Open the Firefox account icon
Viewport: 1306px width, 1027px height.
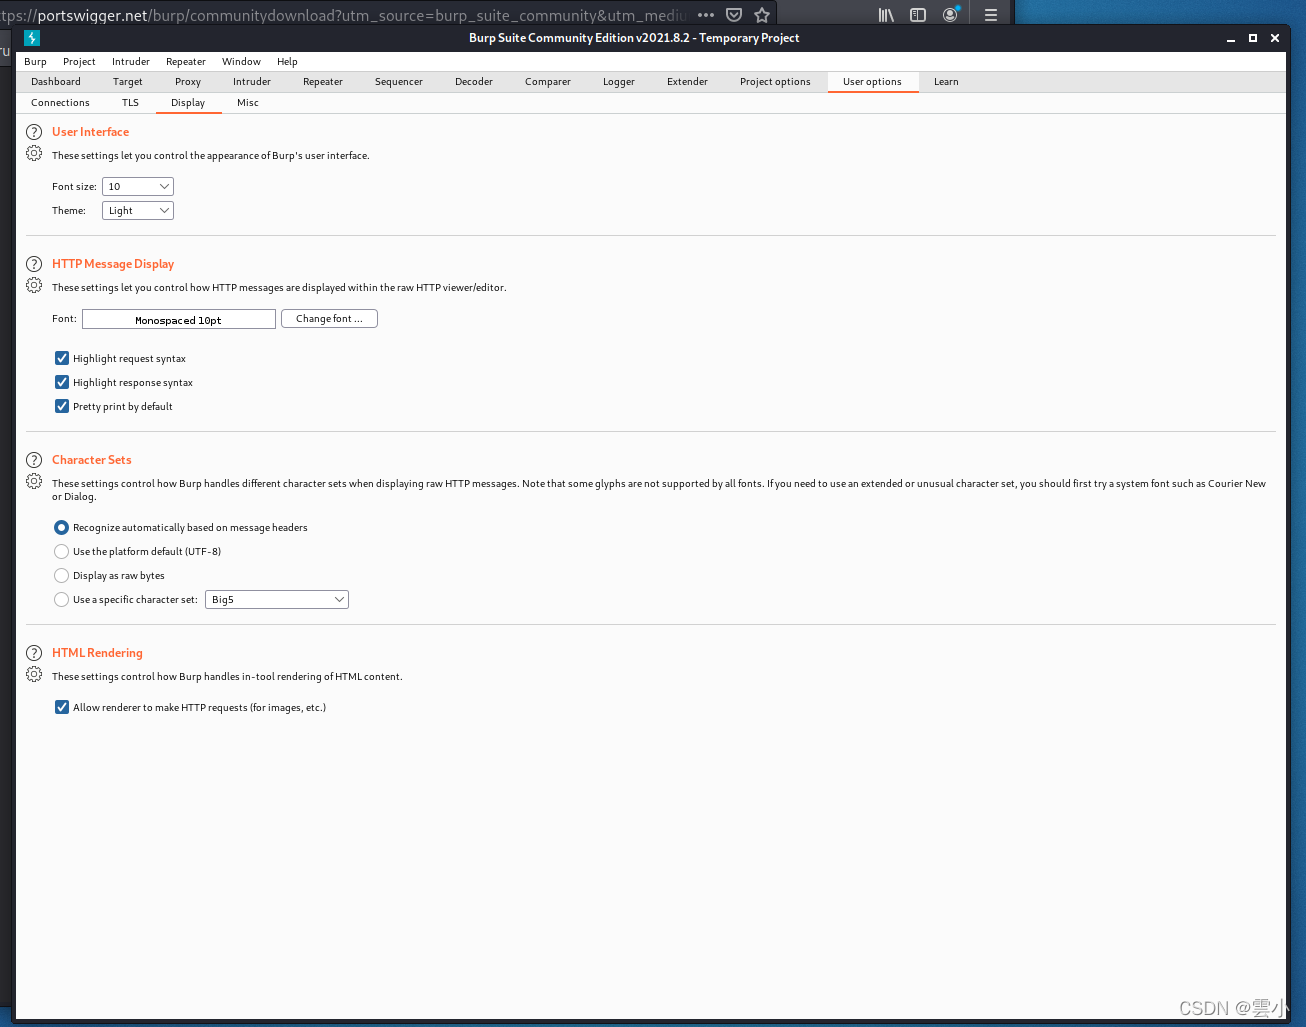point(951,14)
